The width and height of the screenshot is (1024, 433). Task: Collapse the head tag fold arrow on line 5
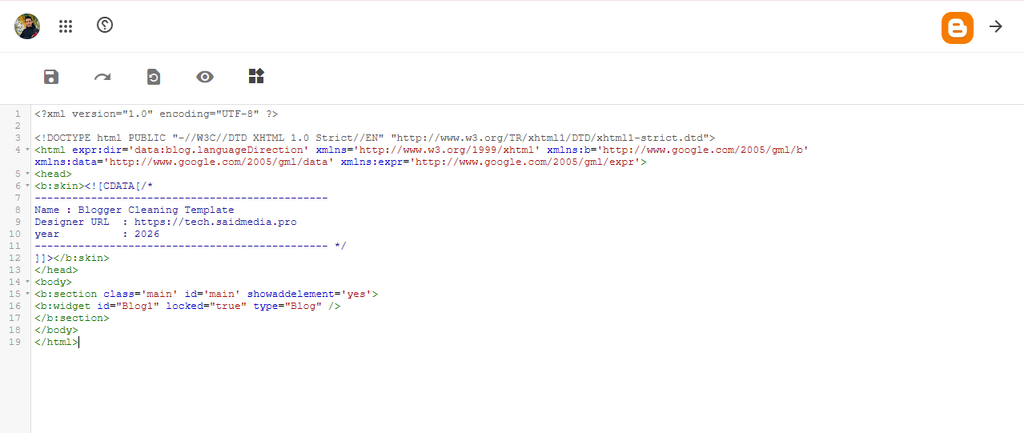(27, 174)
